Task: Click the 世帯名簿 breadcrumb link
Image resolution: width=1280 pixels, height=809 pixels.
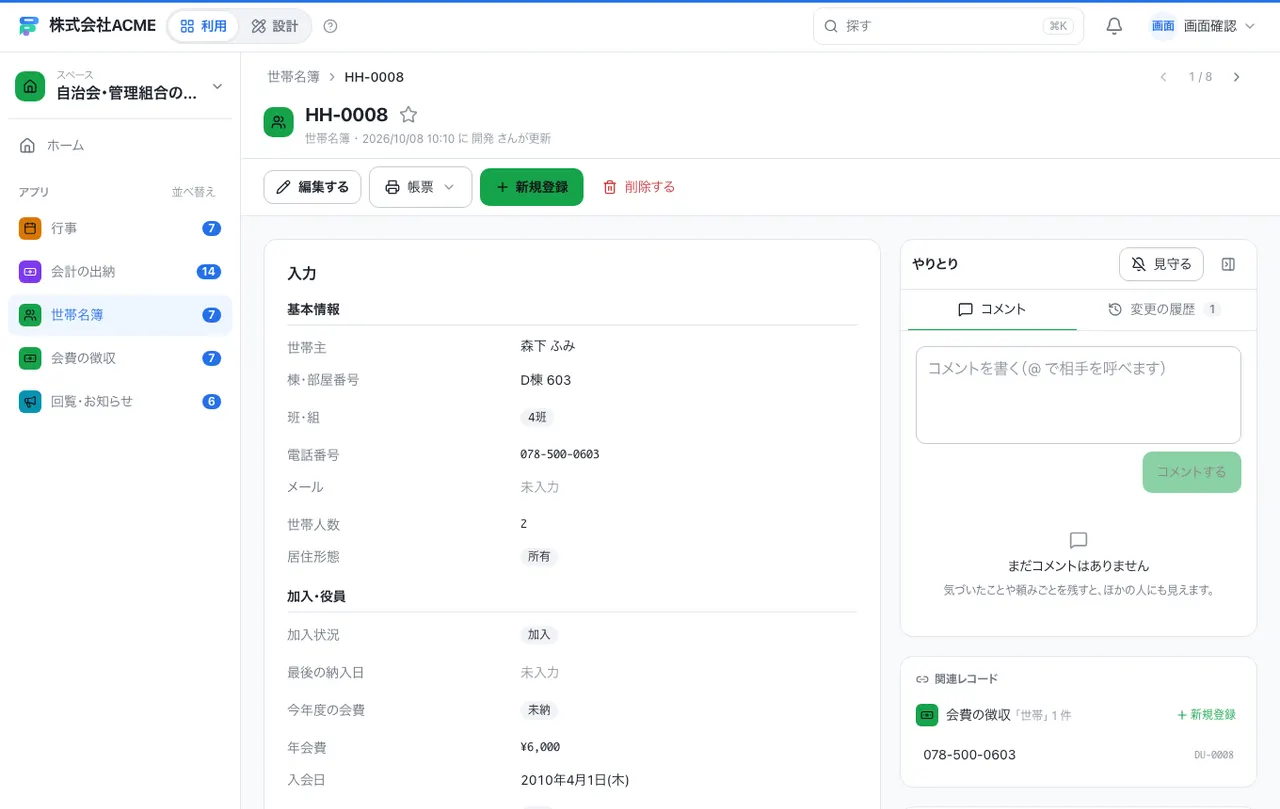Action: click(x=293, y=77)
